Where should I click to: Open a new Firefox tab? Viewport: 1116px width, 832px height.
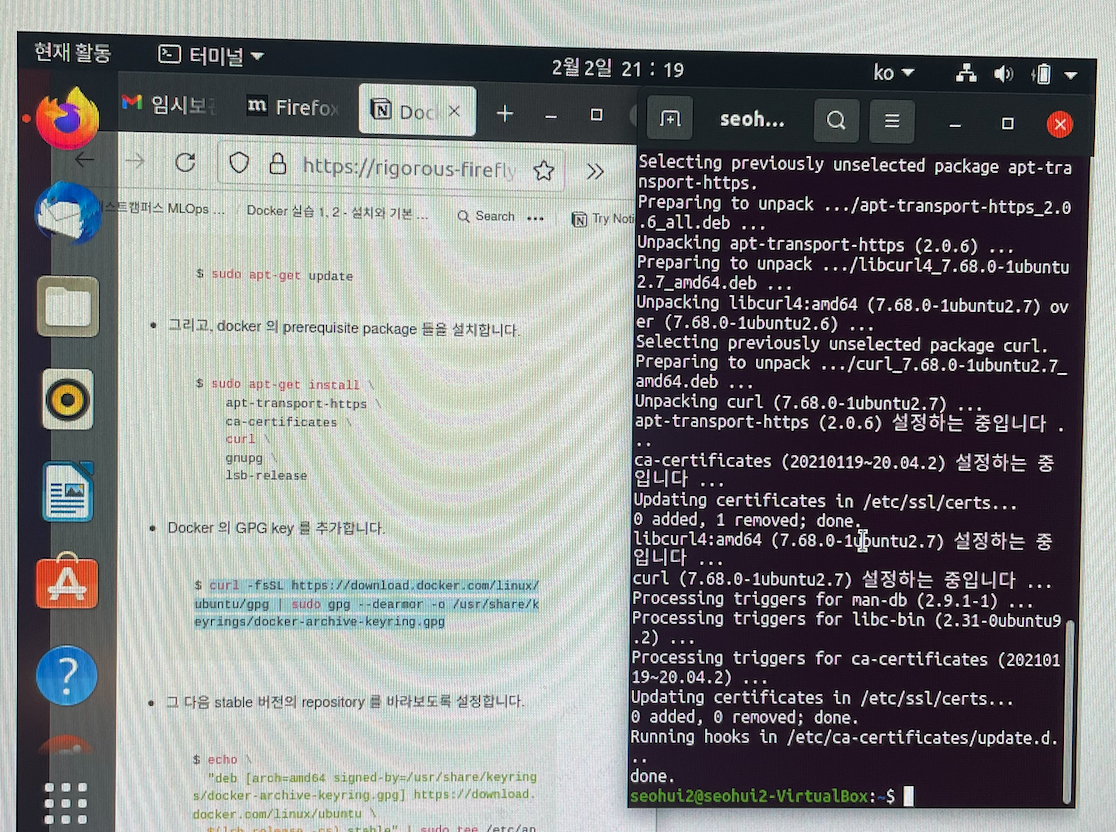[x=505, y=112]
